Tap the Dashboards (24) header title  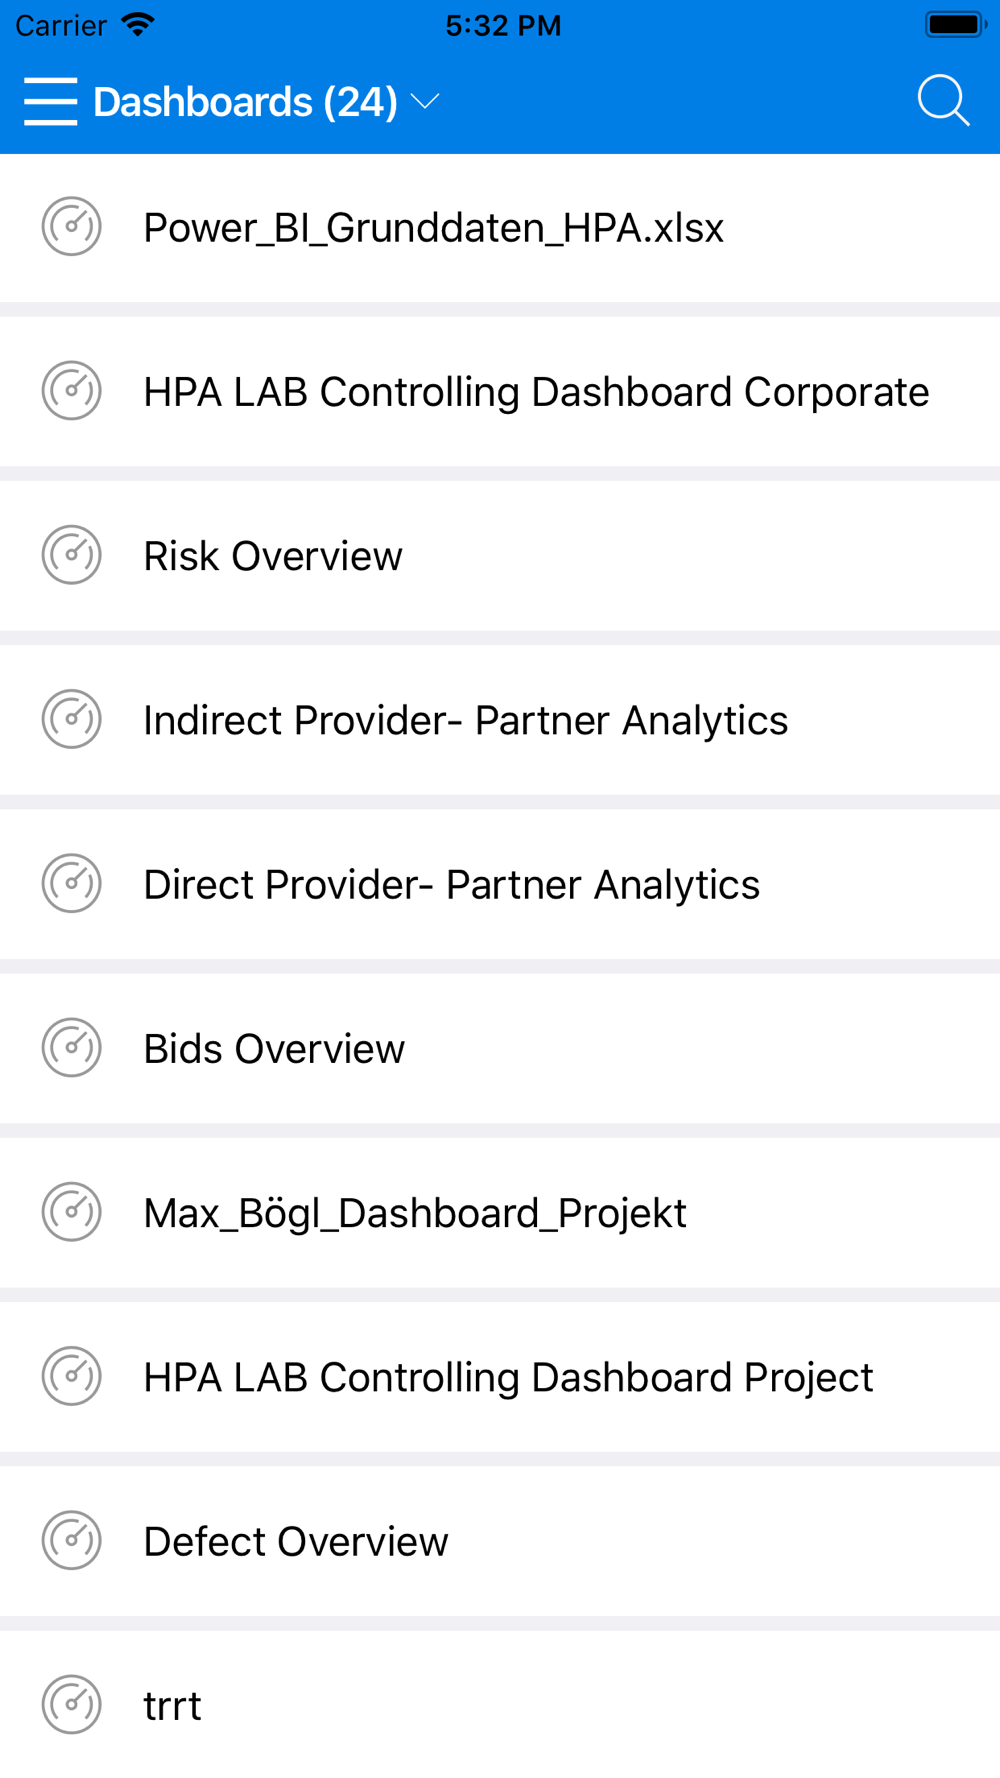(x=245, y=102)
